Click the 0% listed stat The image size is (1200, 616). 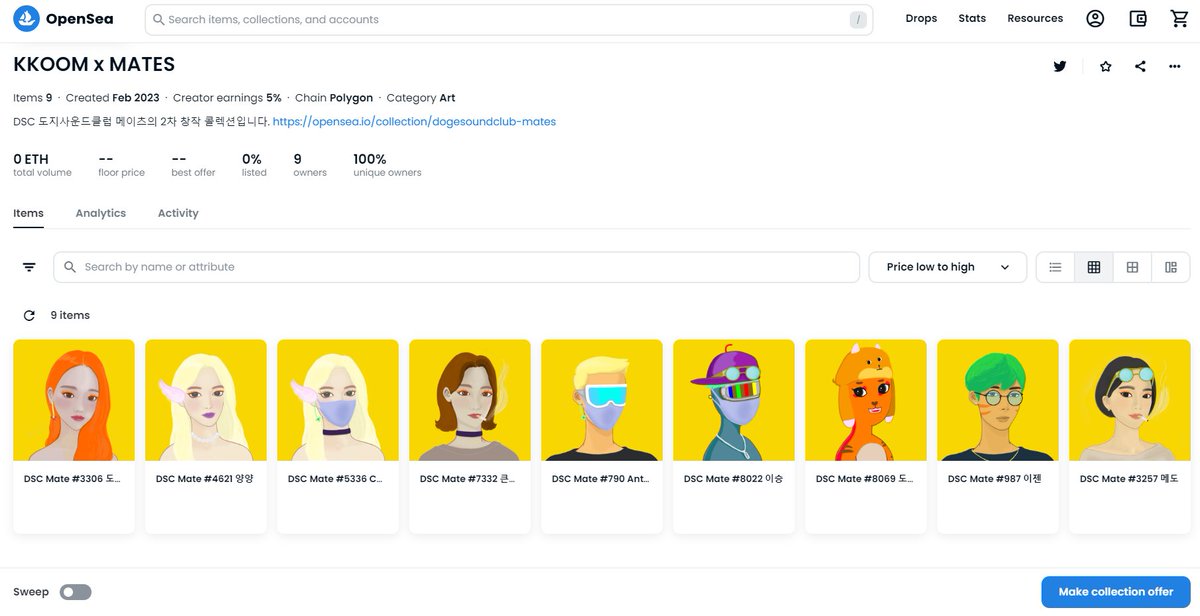click(254, 165)
